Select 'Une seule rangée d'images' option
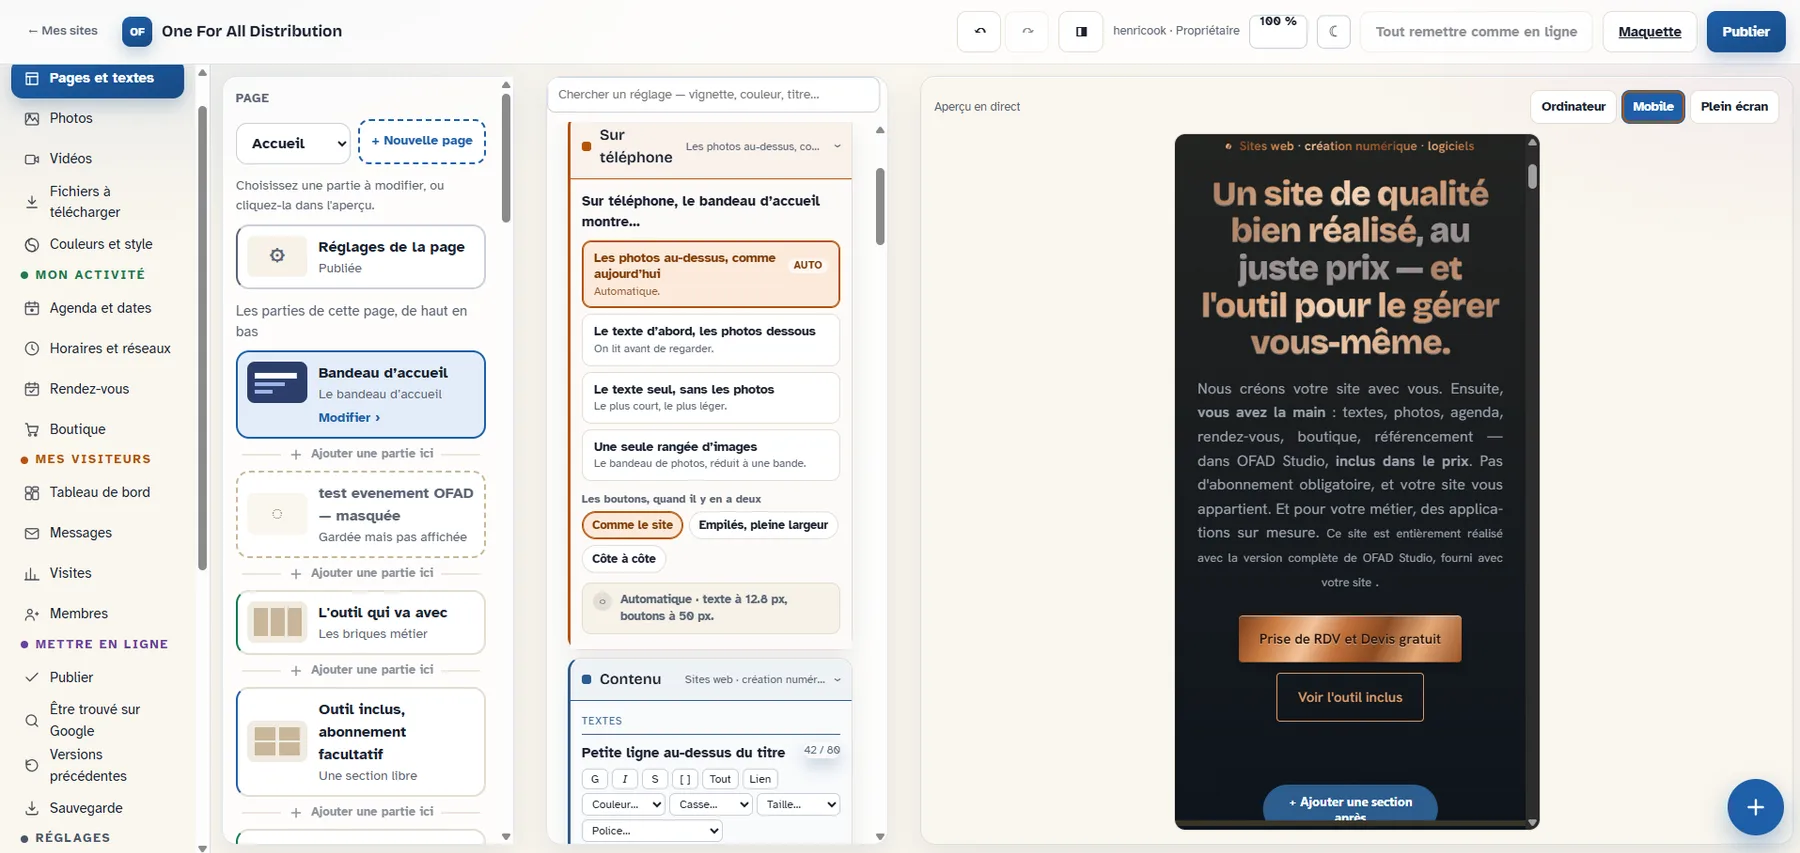 [x=710, y=455]
